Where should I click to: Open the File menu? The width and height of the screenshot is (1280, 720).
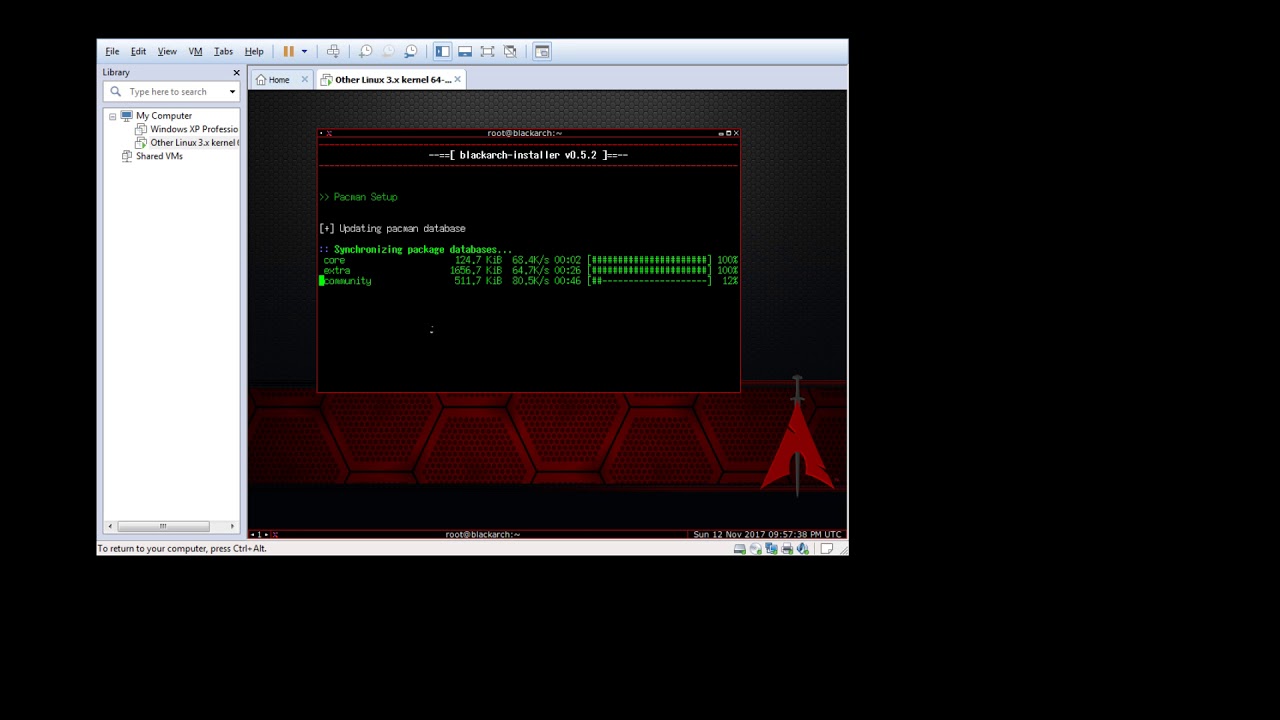click(112, 51)
